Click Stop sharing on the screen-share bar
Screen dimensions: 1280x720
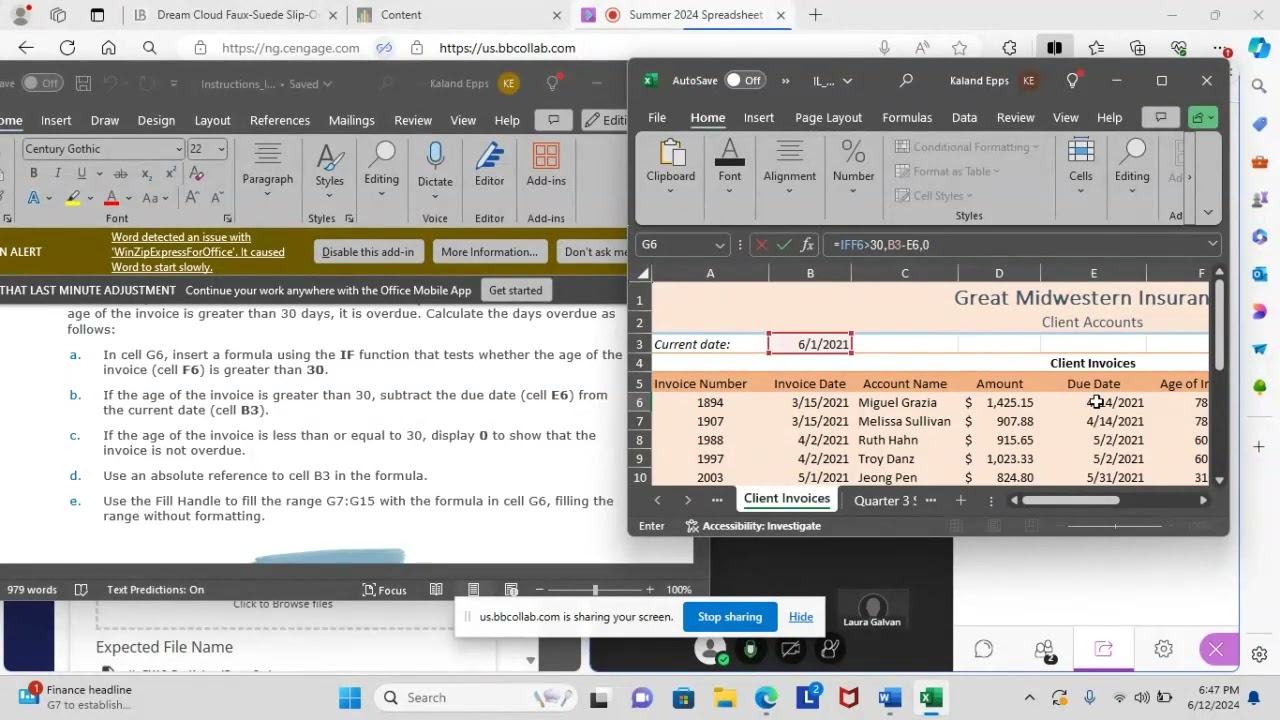pos(729,617)
